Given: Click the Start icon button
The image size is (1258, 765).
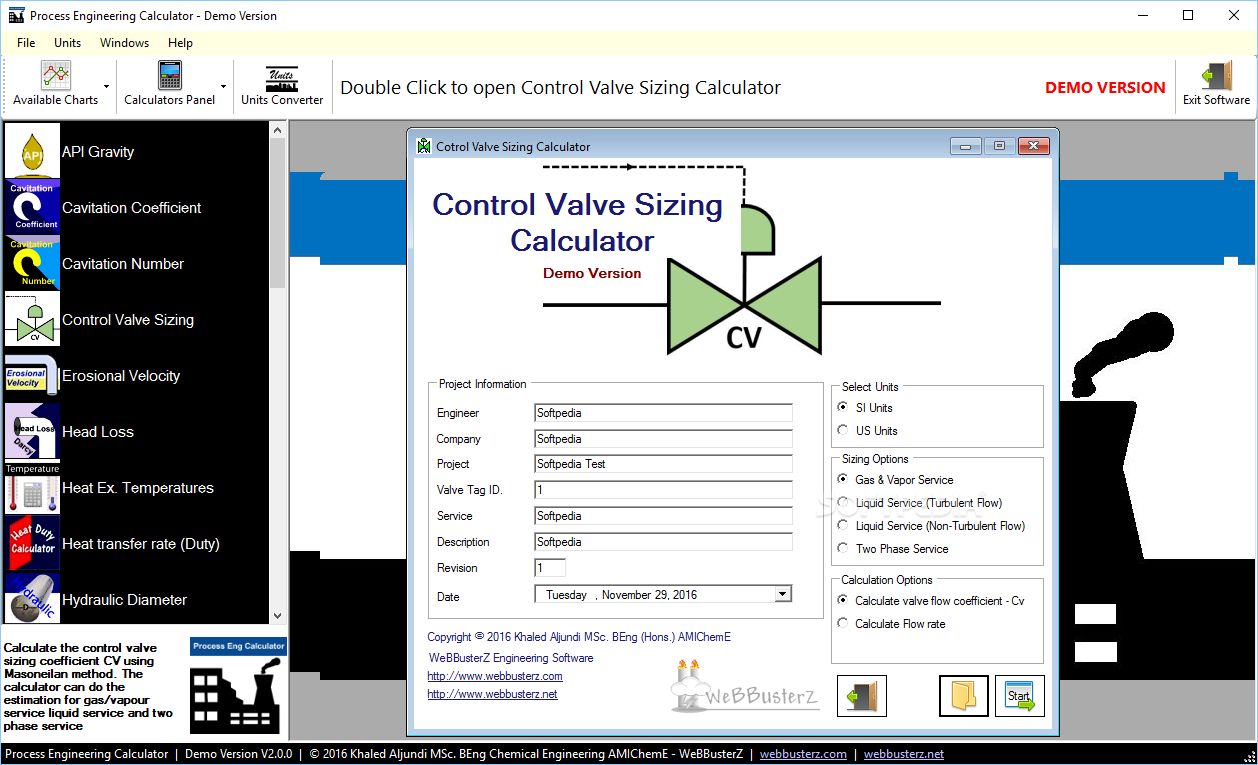Looking at the screenshot, I should coord(1020,696).
